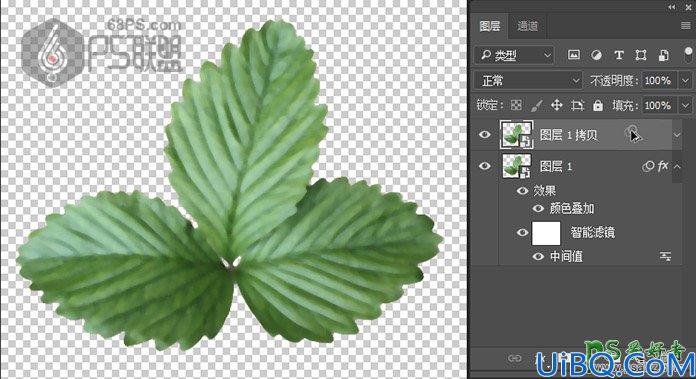The height and width of the screenshot is (379, 696).
Task: Open the 中间值 filter entry
Action: (x=566, y=257)
